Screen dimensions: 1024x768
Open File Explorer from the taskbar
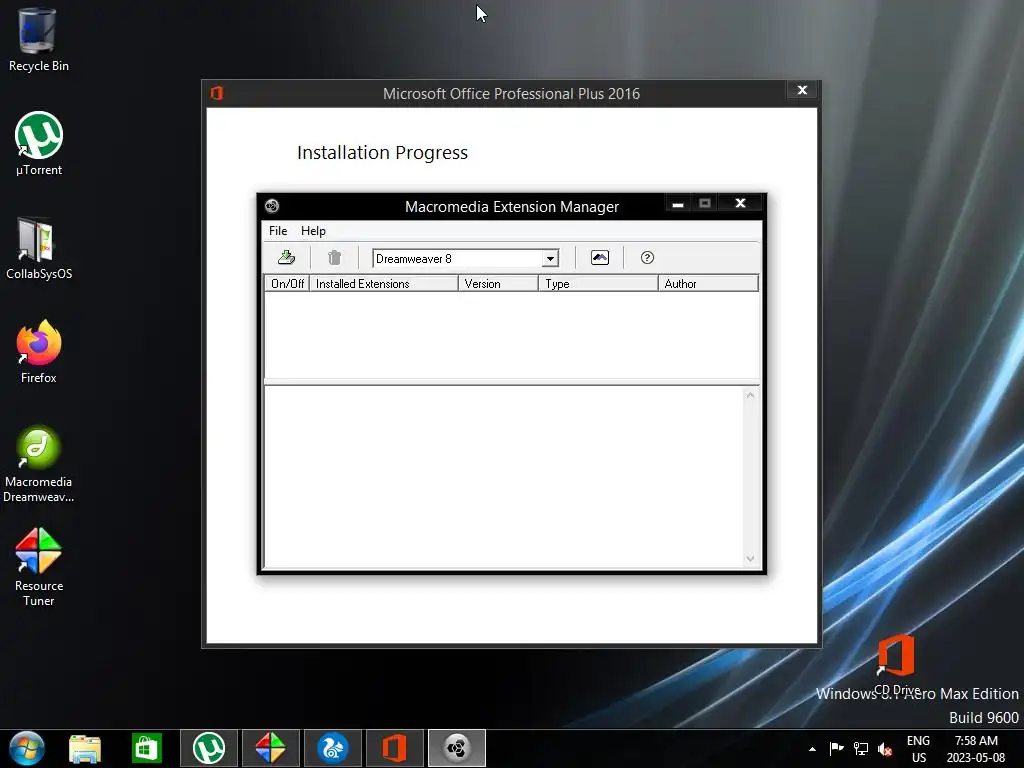click(85, 749)
